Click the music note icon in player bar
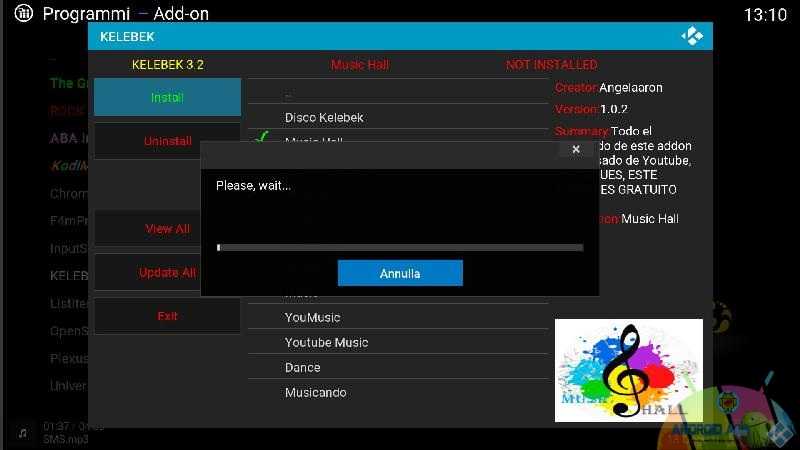The height and width of the screenshot is (450, 800). pyautogui.click(x=22, y=433)
